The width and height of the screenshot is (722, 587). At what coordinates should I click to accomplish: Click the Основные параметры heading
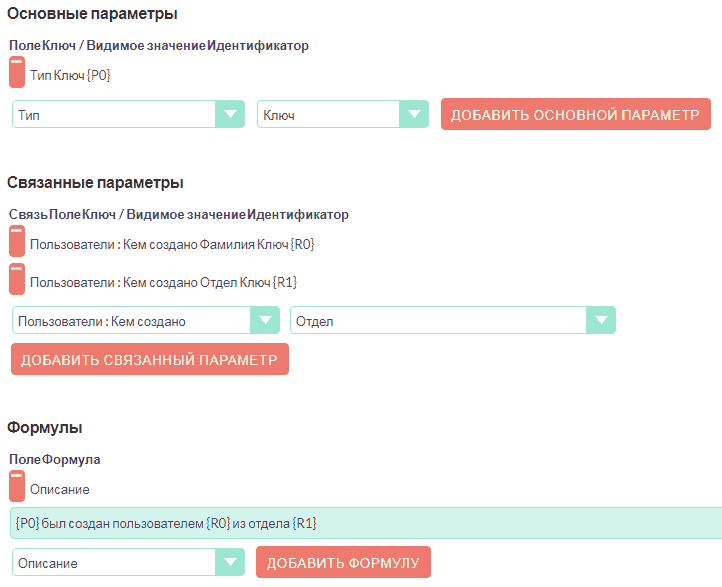pyautogui.click(x=92, y=14)
